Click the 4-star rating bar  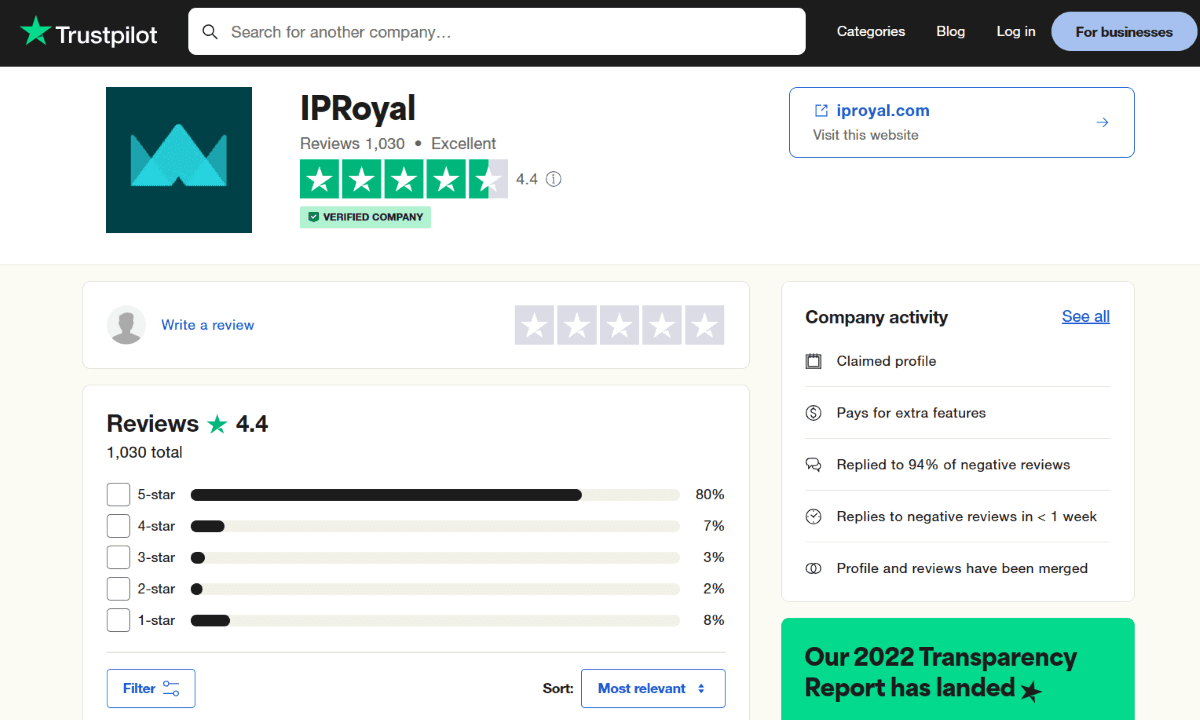(435, 526)
